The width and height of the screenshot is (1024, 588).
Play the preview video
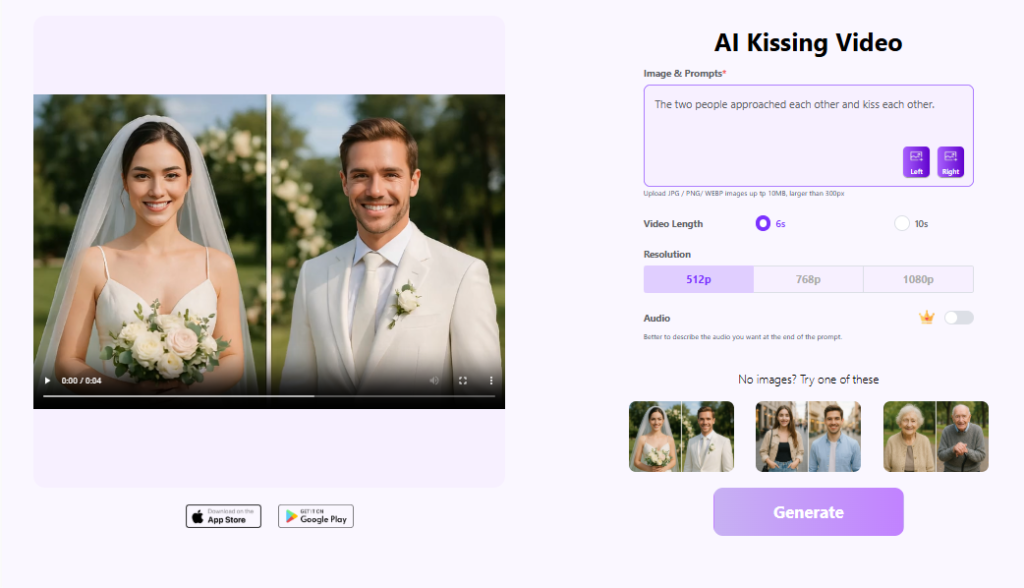click(46, 381)
